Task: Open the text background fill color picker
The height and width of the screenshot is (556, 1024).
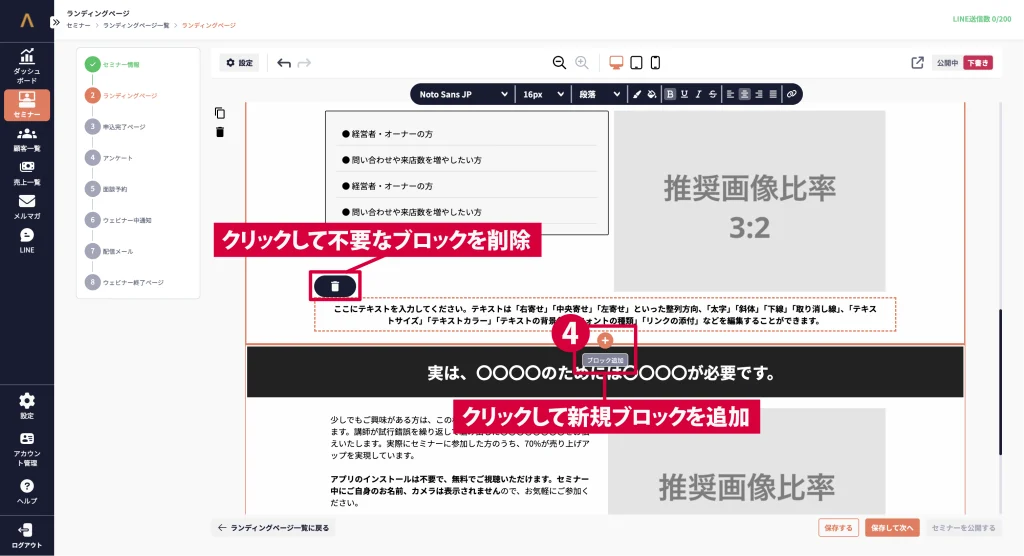Action: tap(651, 94)
